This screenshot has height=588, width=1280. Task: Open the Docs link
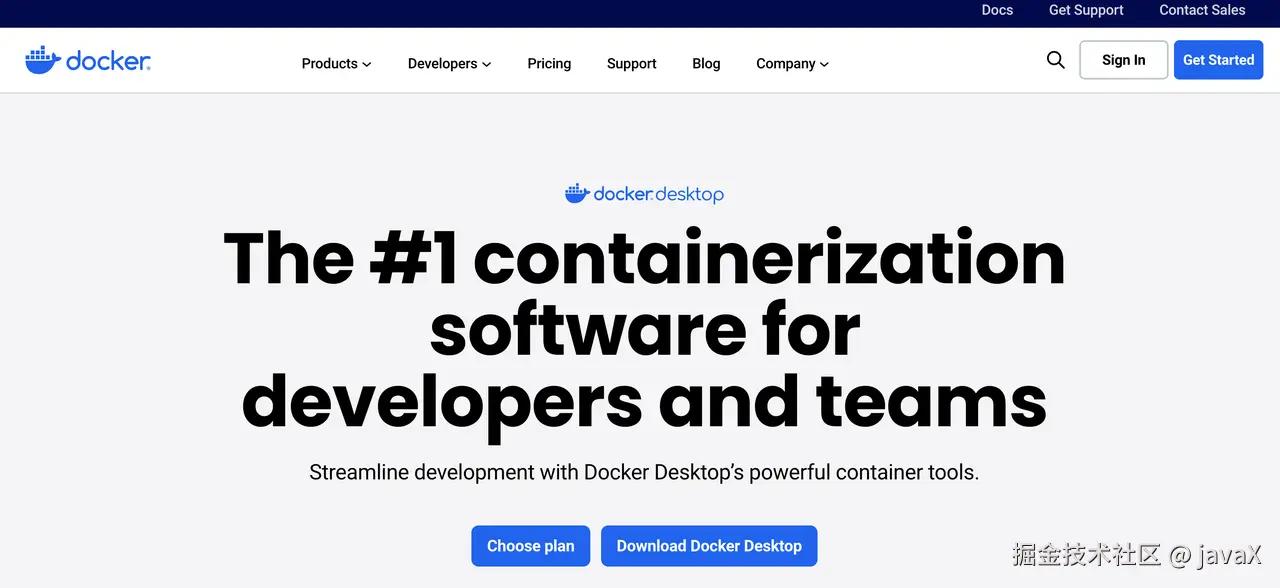(x=997, y=10)
